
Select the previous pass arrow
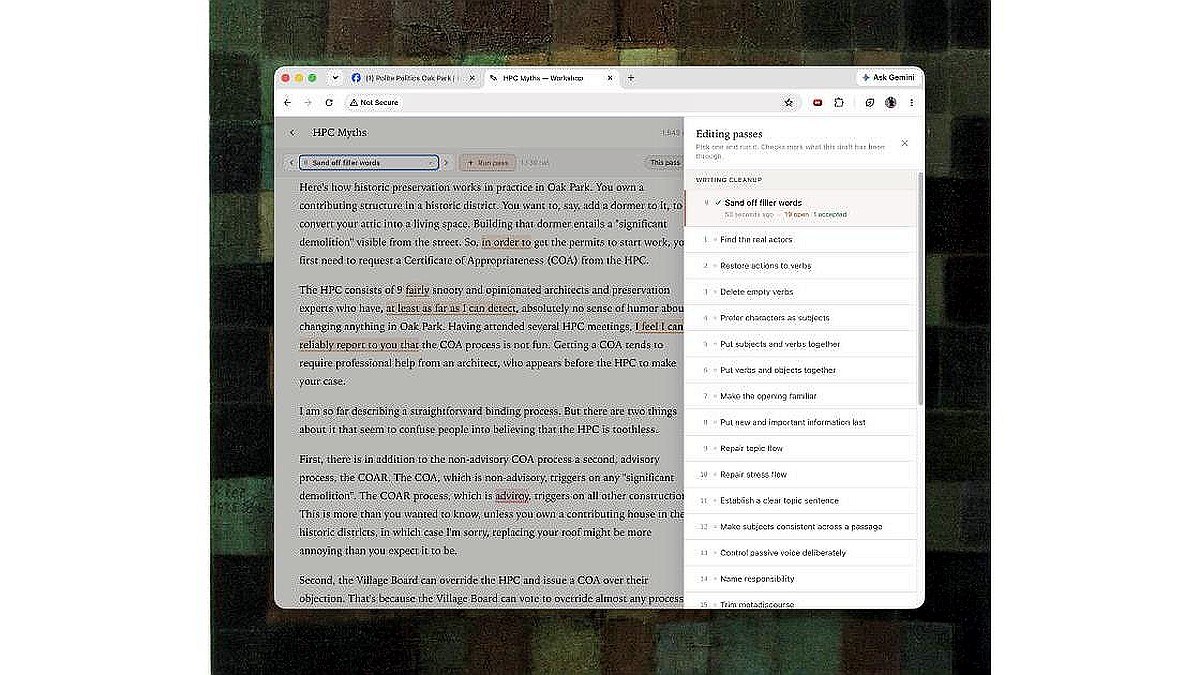point(290,162)
